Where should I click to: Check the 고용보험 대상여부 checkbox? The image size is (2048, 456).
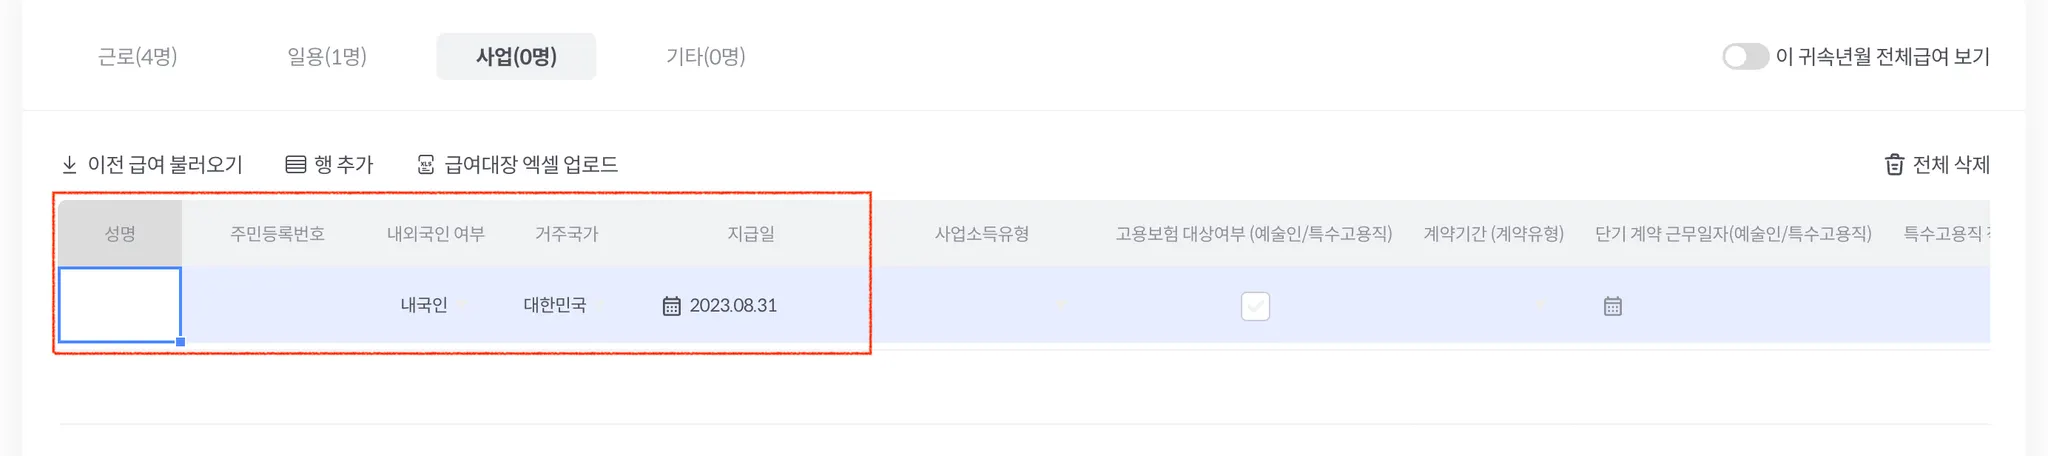[x=1255, y=306]
